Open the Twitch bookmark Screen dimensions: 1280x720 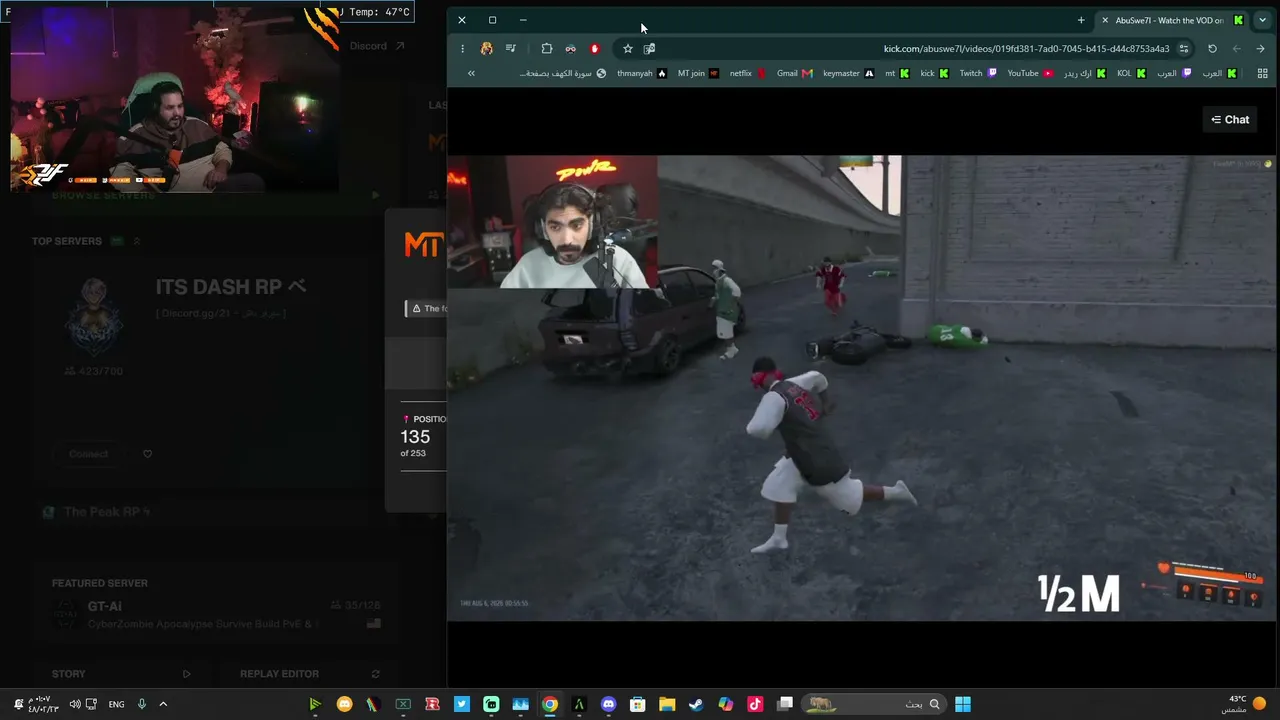(978, 73)
